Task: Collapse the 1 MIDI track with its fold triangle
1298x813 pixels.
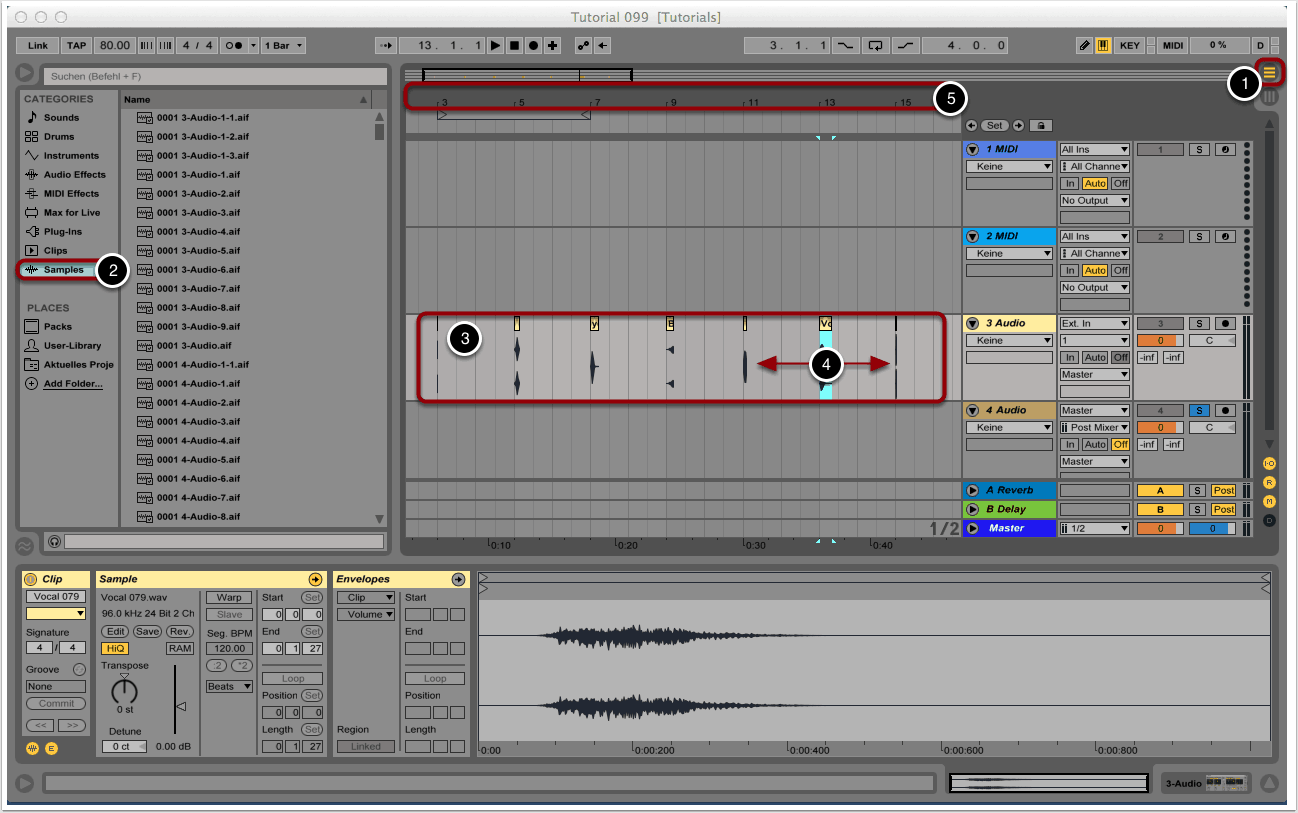Action: [972, 150]
